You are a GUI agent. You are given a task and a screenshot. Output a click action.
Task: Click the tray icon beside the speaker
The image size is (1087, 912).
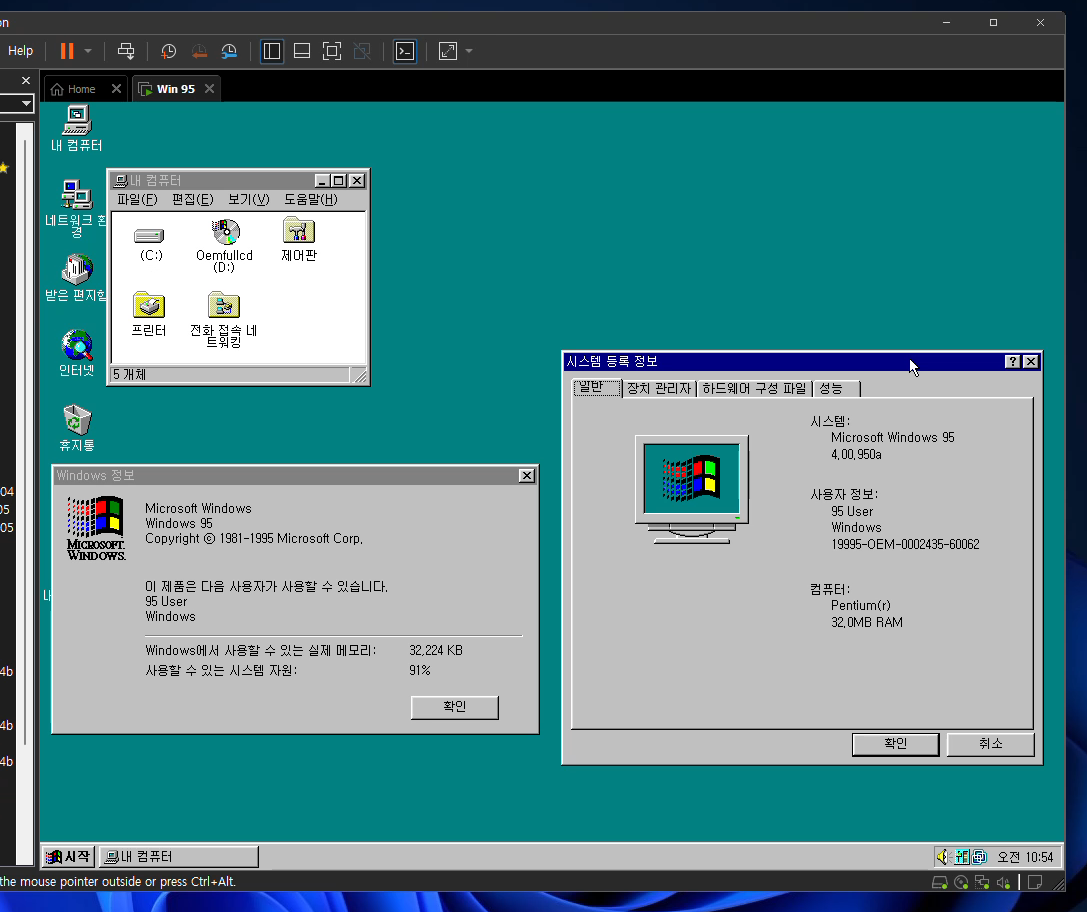pyautogui.click(x=962, y=857)
